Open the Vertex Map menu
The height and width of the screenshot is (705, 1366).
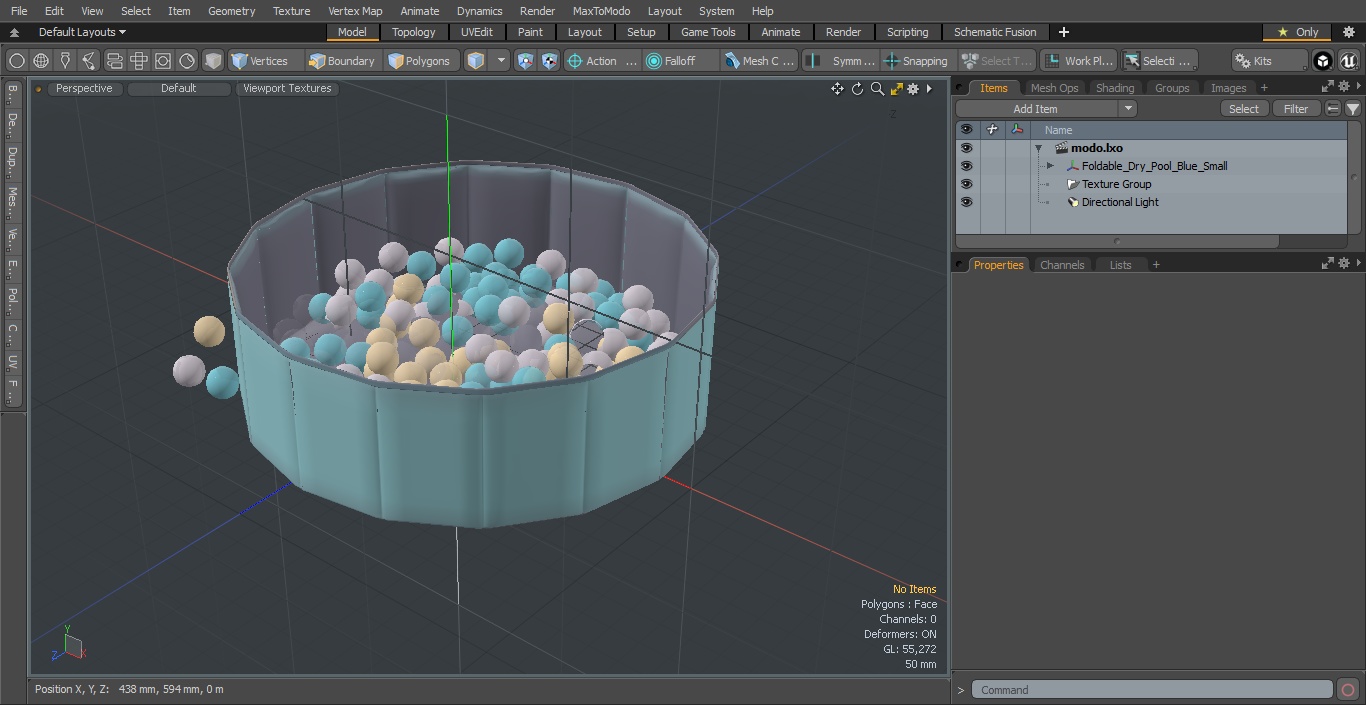(x=355, y=11)
